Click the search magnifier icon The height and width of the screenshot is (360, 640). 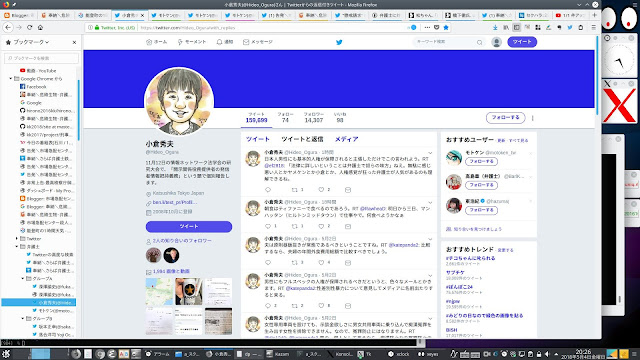click(x=480, y=42)
